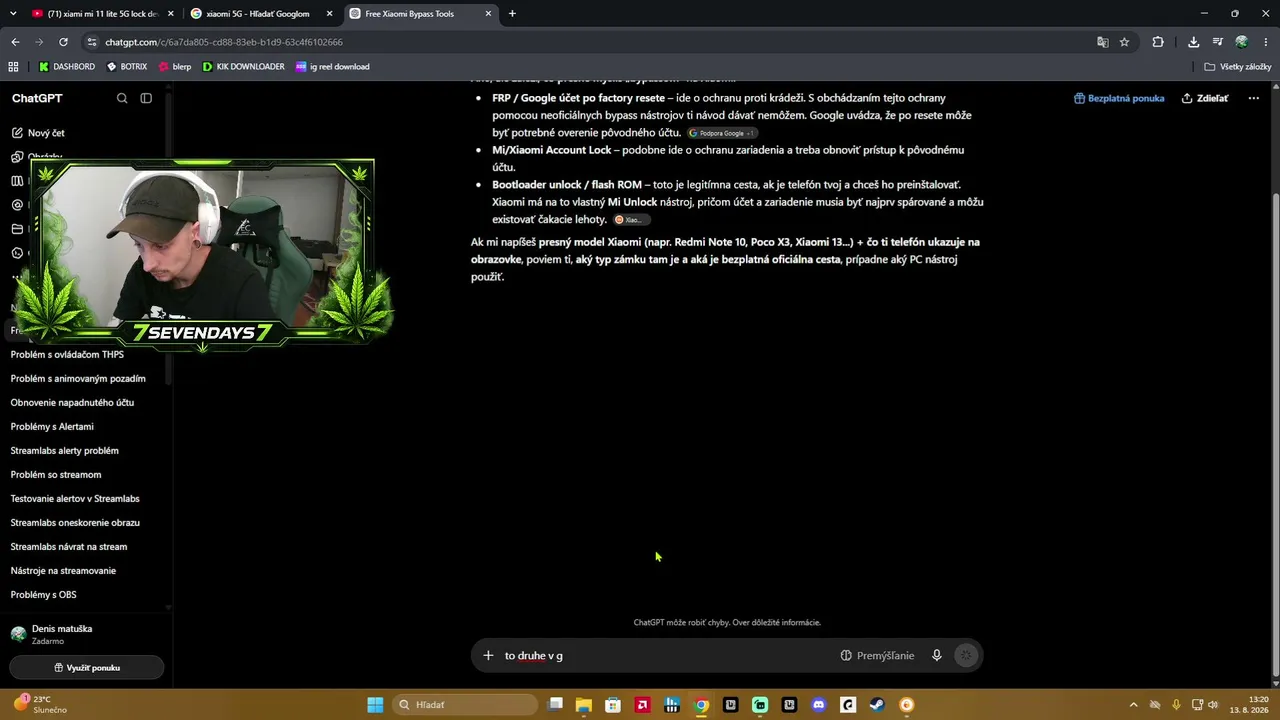View site information in address bar
The image size is (1280, 720).
click(x=92, y=42)
